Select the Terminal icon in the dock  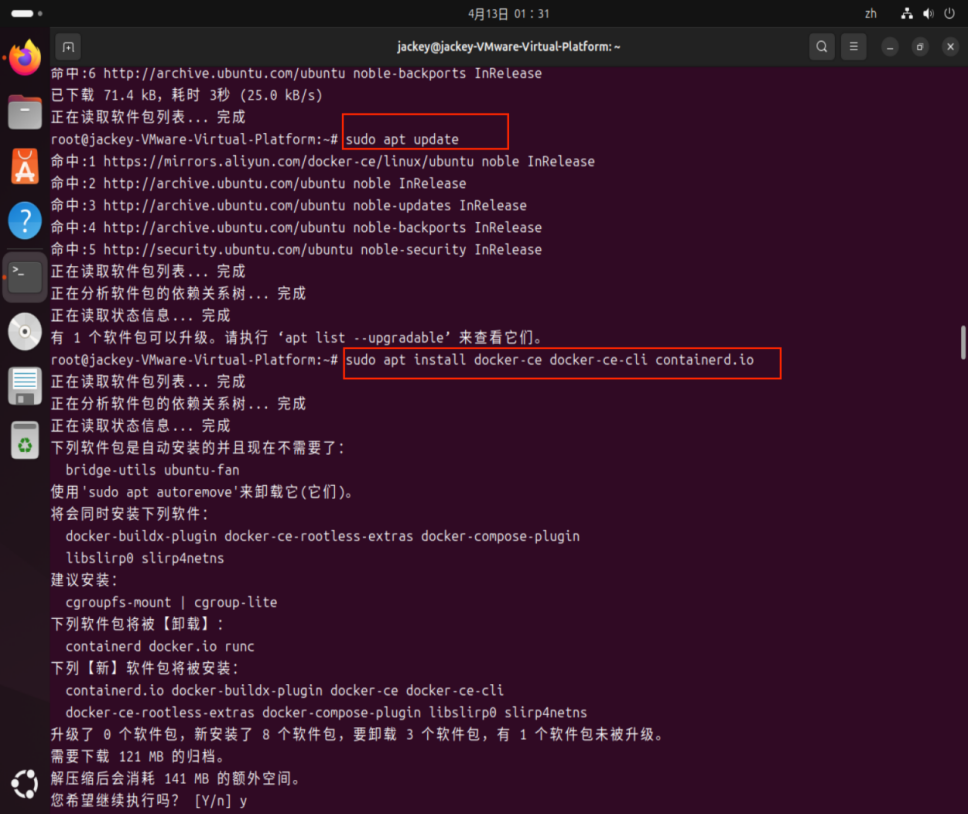(x=25, y=276)
